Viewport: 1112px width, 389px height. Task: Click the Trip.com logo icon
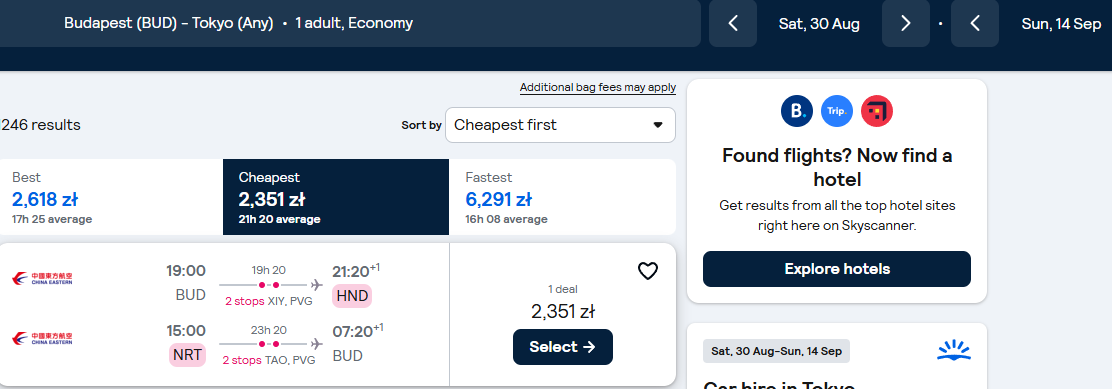[x=837, y=111]
